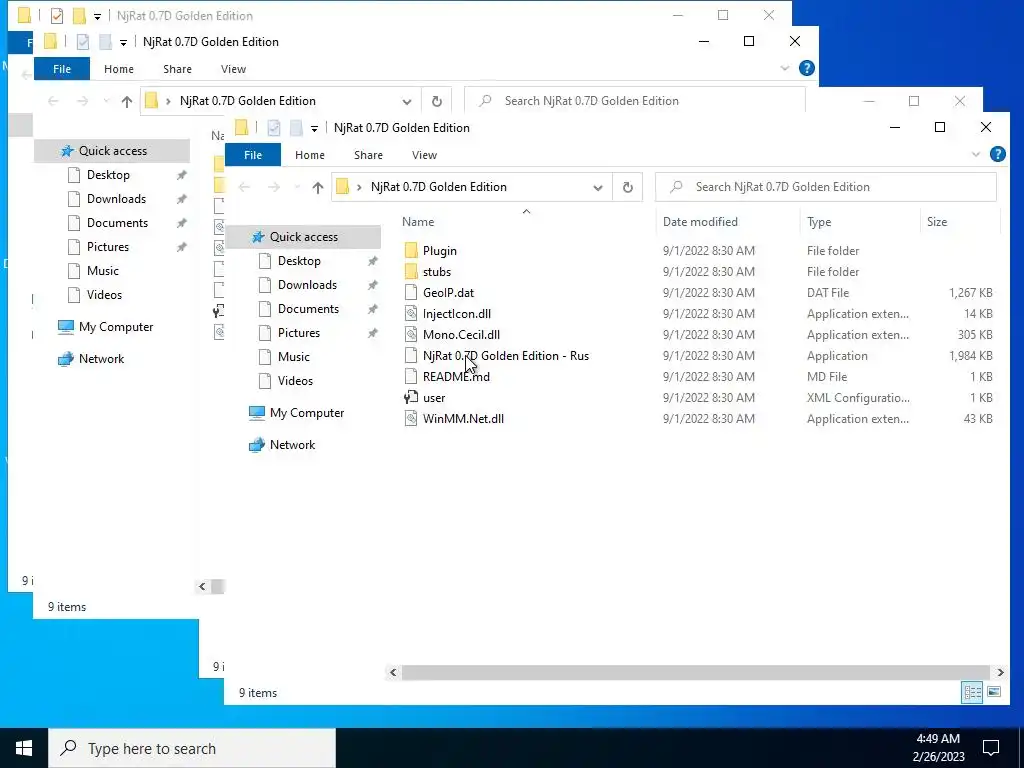Open the notification center icon in taskbar
This screenshot has height=768, width=1024.
tap(991, 748)
